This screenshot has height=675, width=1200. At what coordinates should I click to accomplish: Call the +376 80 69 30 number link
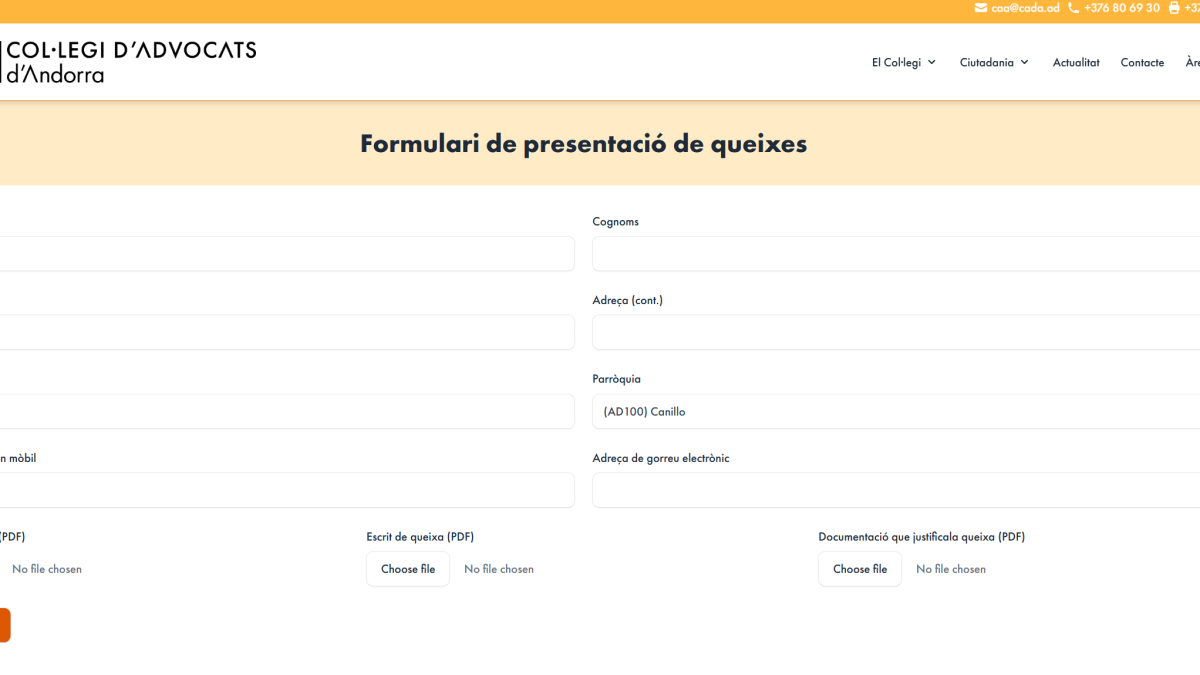[1122, 8]
